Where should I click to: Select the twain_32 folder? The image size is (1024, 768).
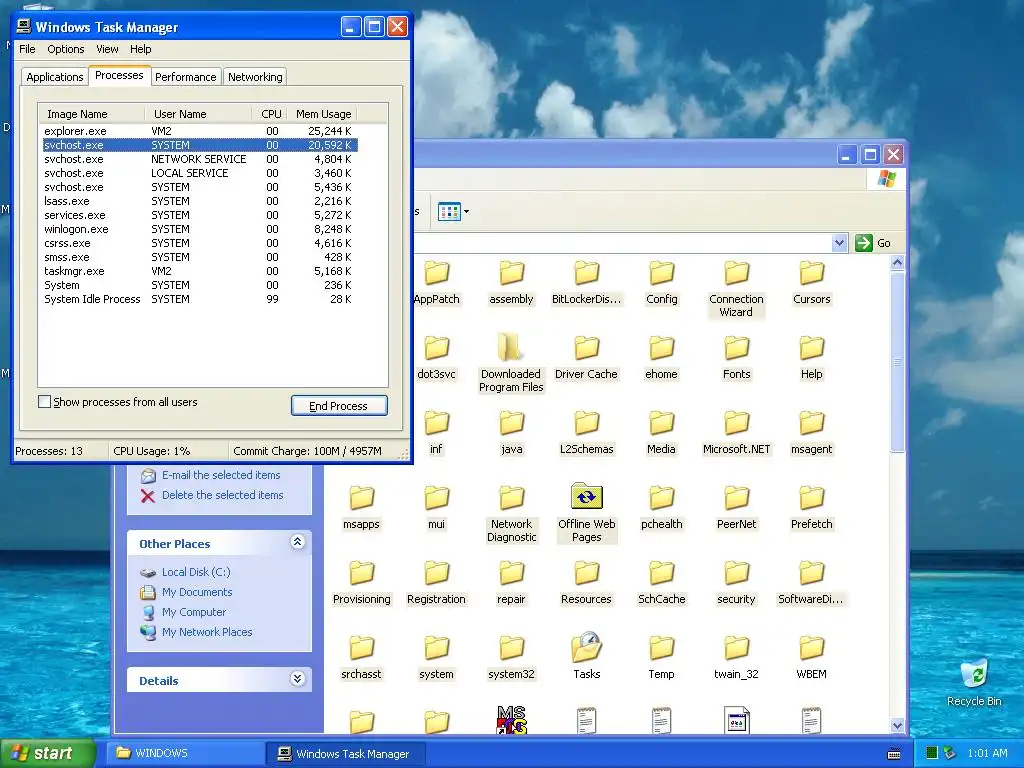[x=737, y=659]
